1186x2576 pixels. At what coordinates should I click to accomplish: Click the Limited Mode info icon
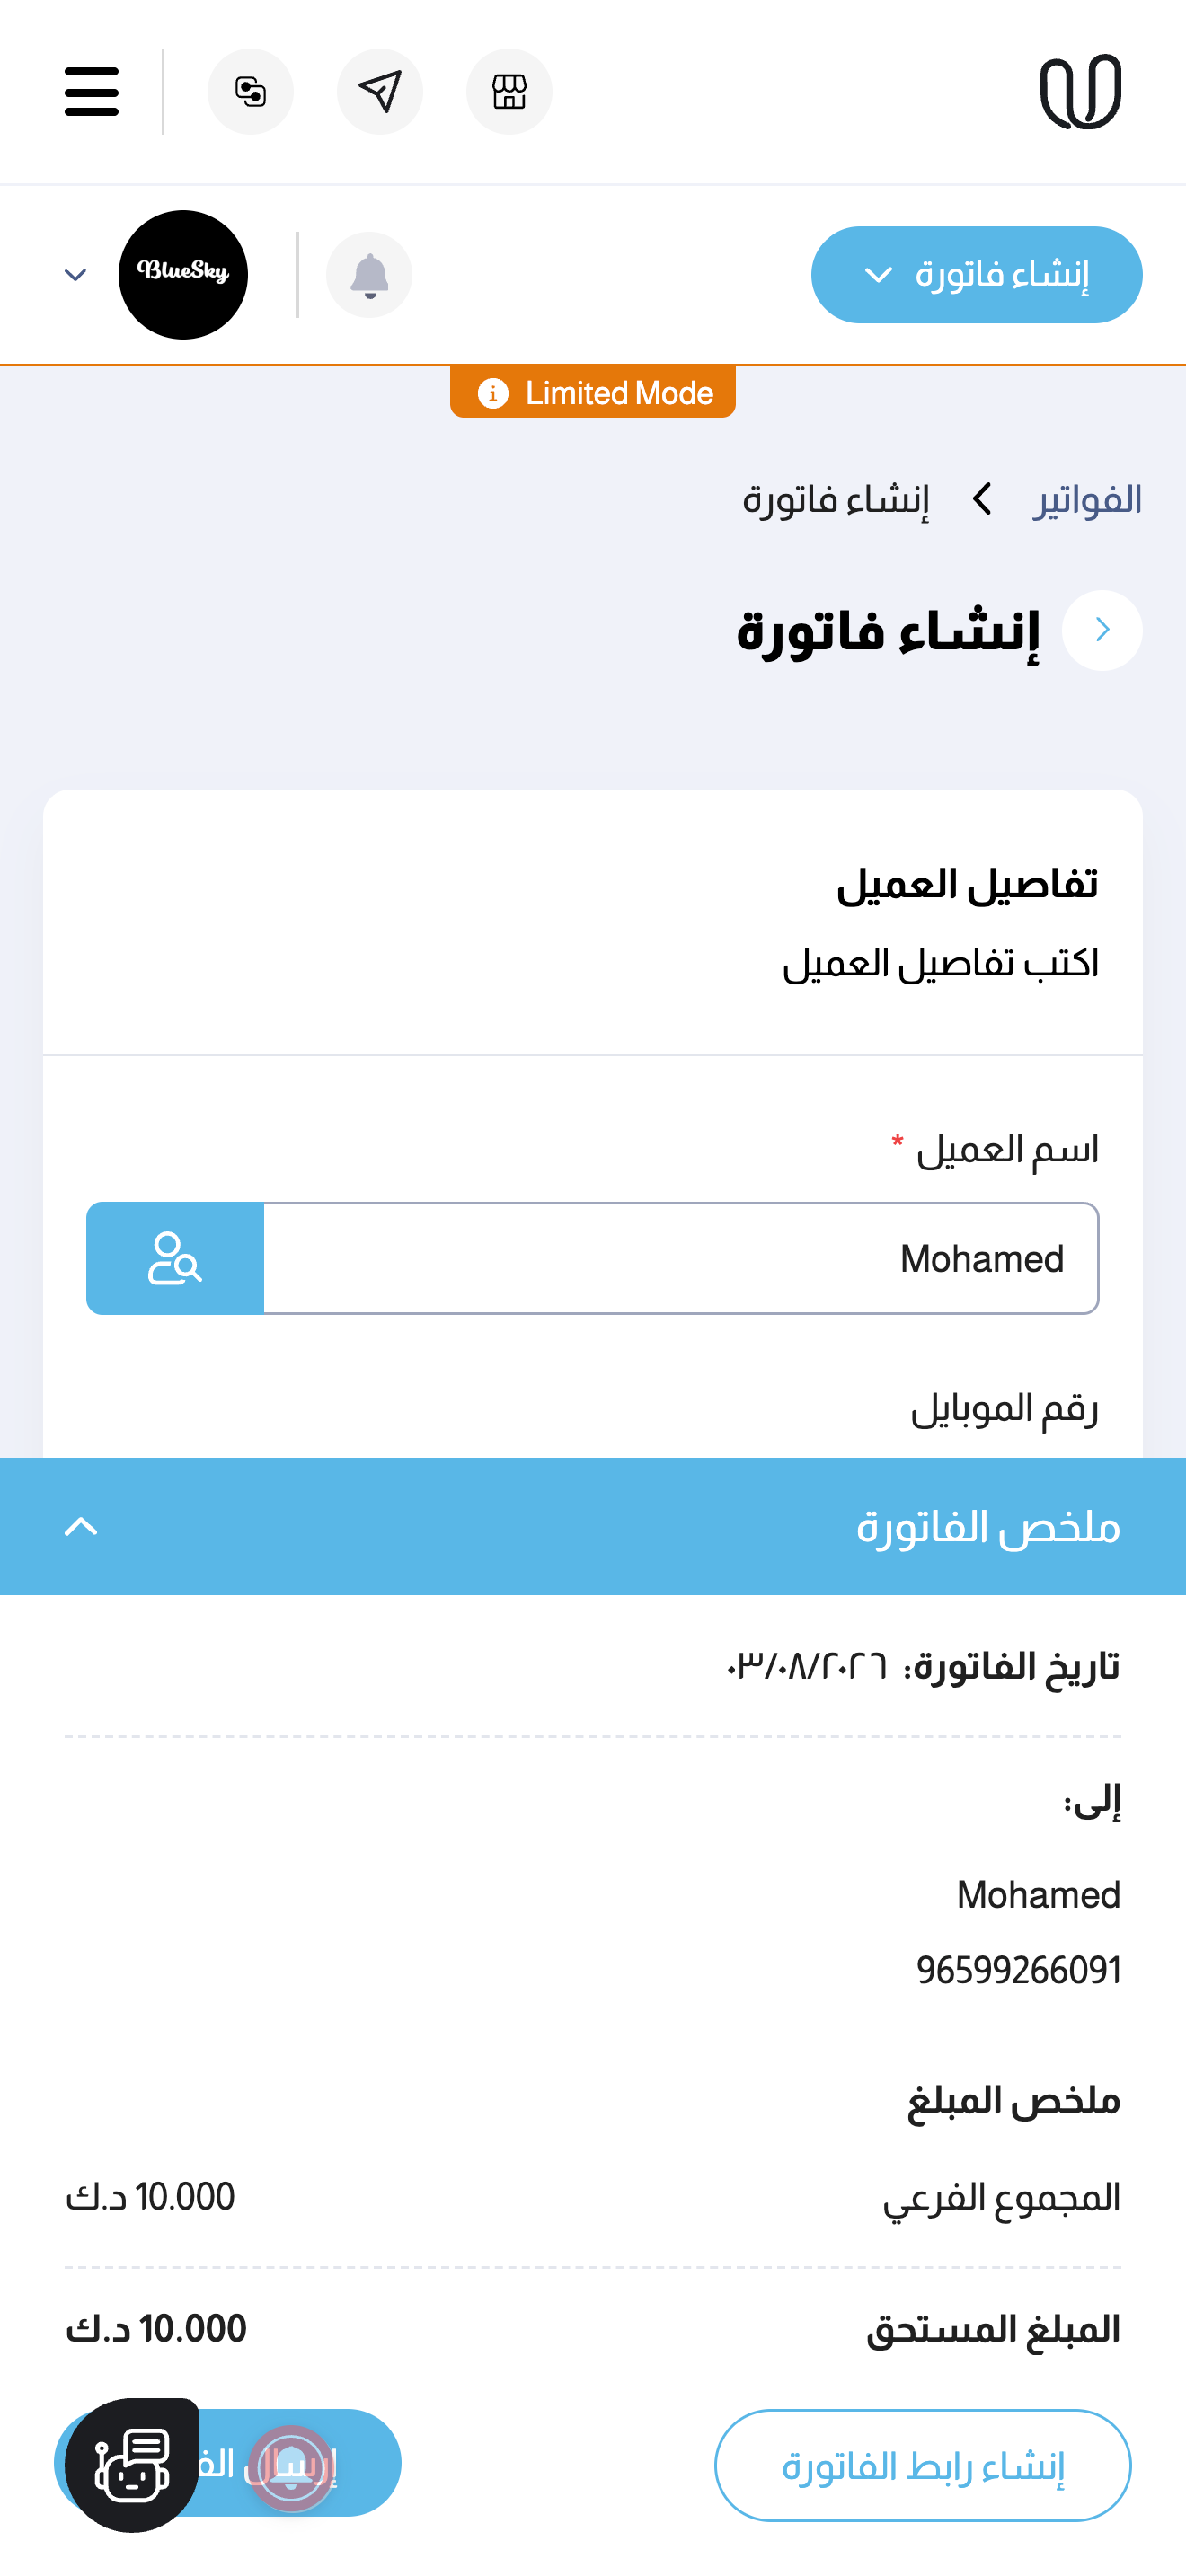492,393
